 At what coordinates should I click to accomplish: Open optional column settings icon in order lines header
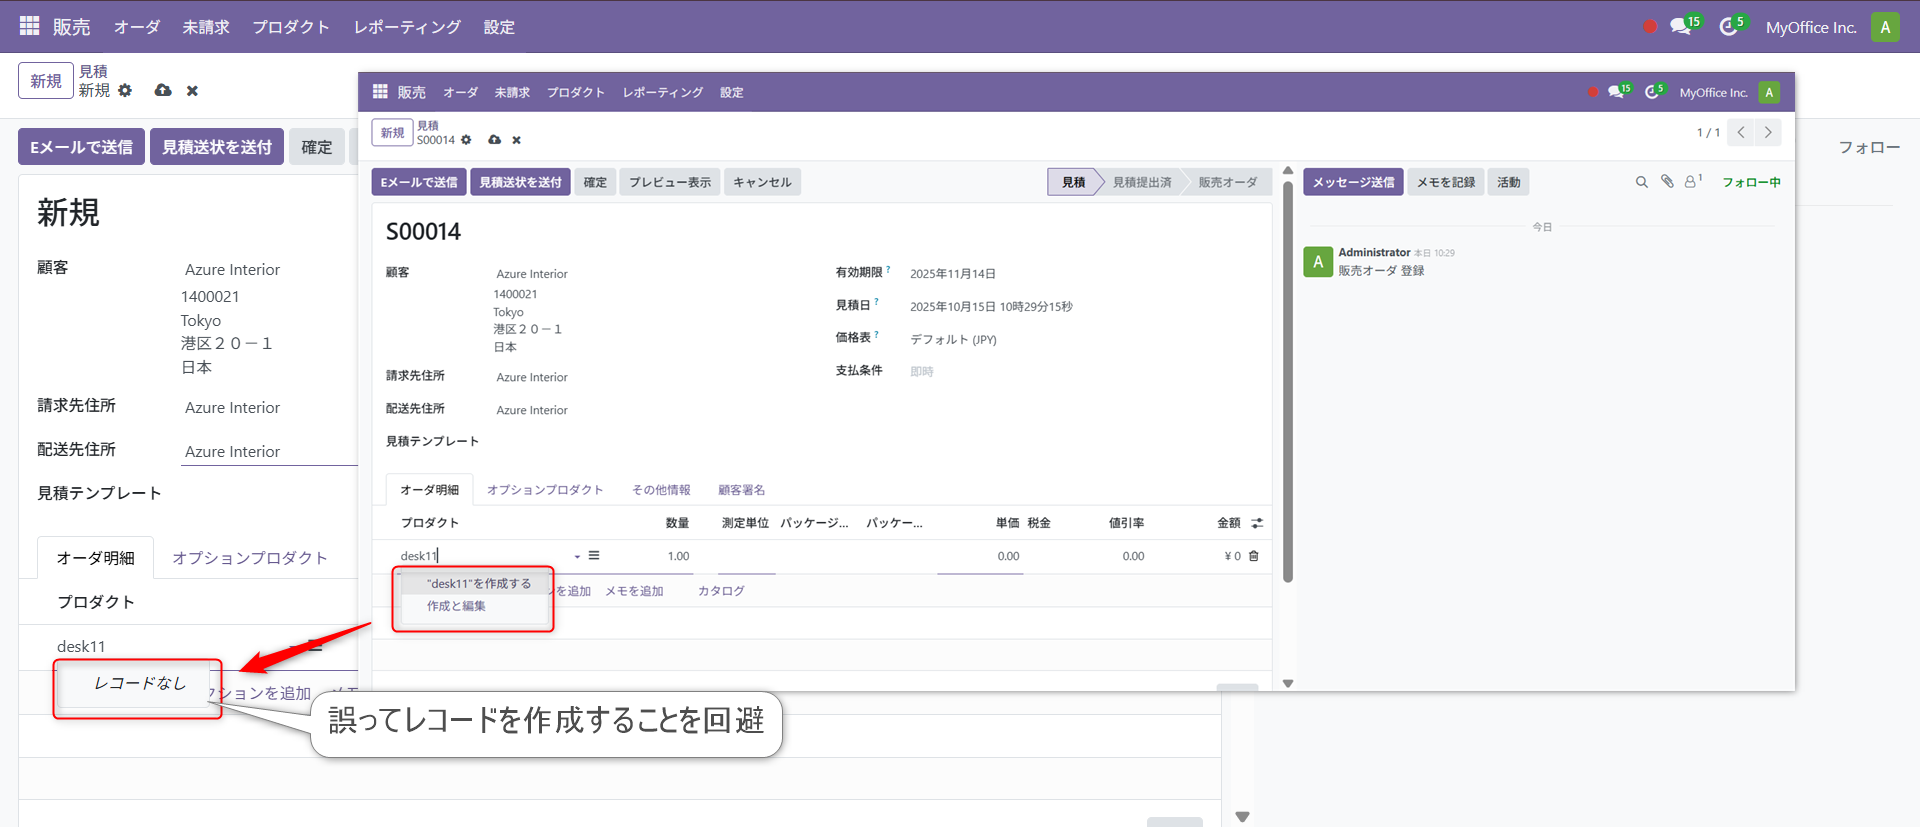(1257, 523)
